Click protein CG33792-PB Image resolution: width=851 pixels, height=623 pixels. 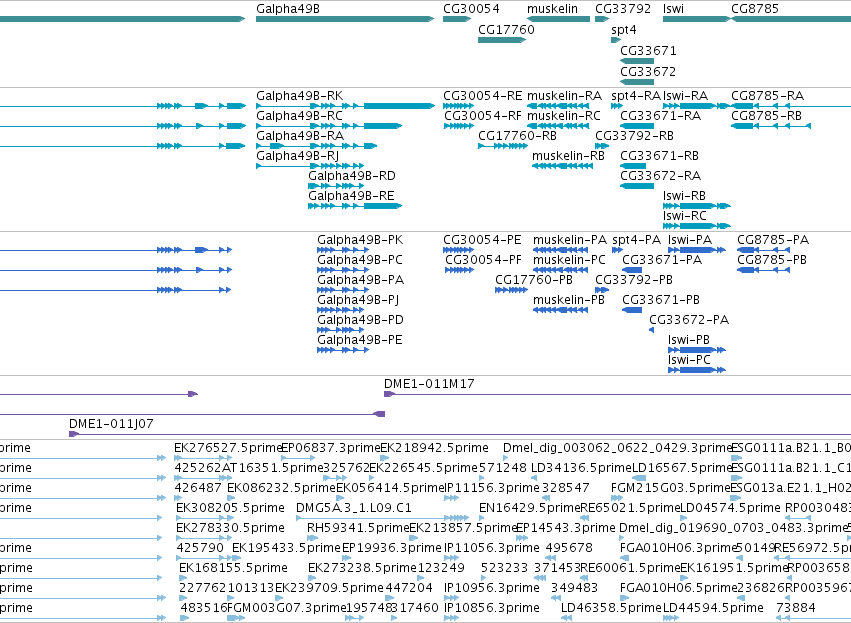coord(634,280)
